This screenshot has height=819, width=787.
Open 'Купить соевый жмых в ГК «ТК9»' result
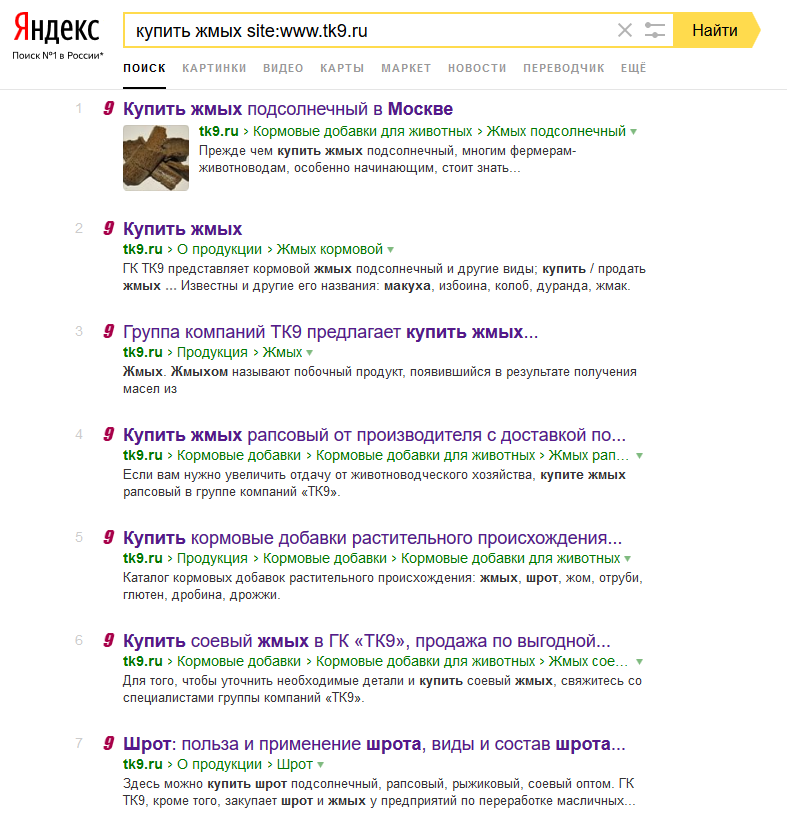[367, 640]
